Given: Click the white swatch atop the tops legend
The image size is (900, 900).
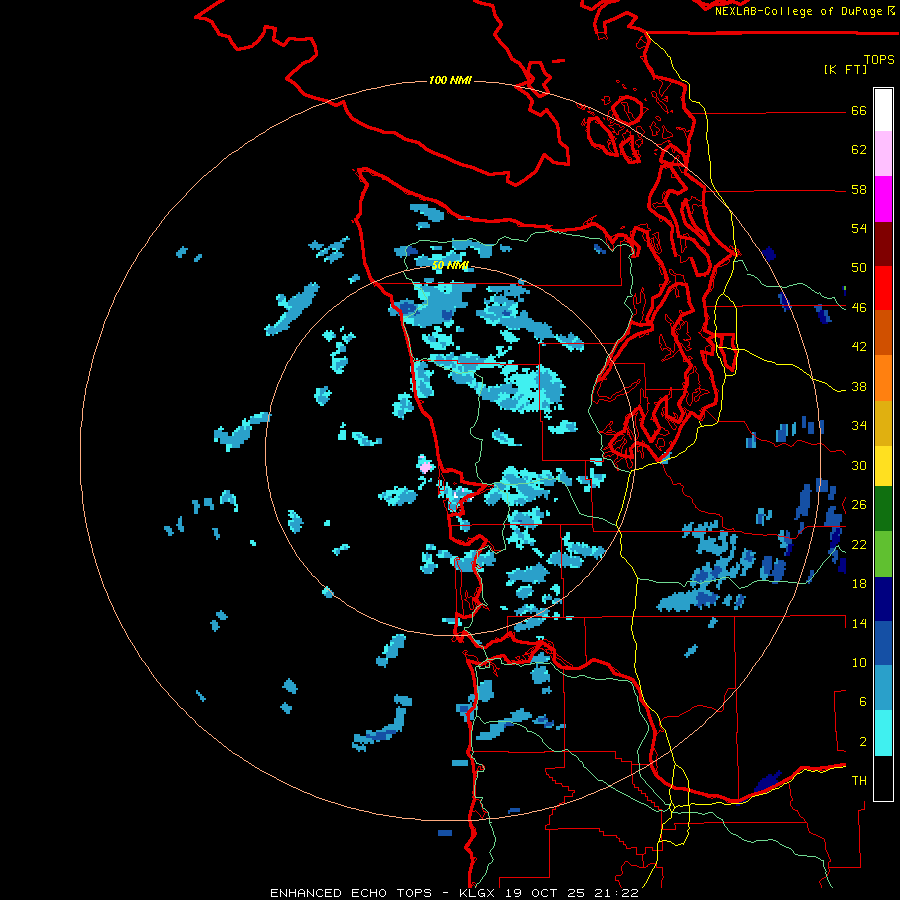Looking at the screenshot, I should click(x=883, y=110).
